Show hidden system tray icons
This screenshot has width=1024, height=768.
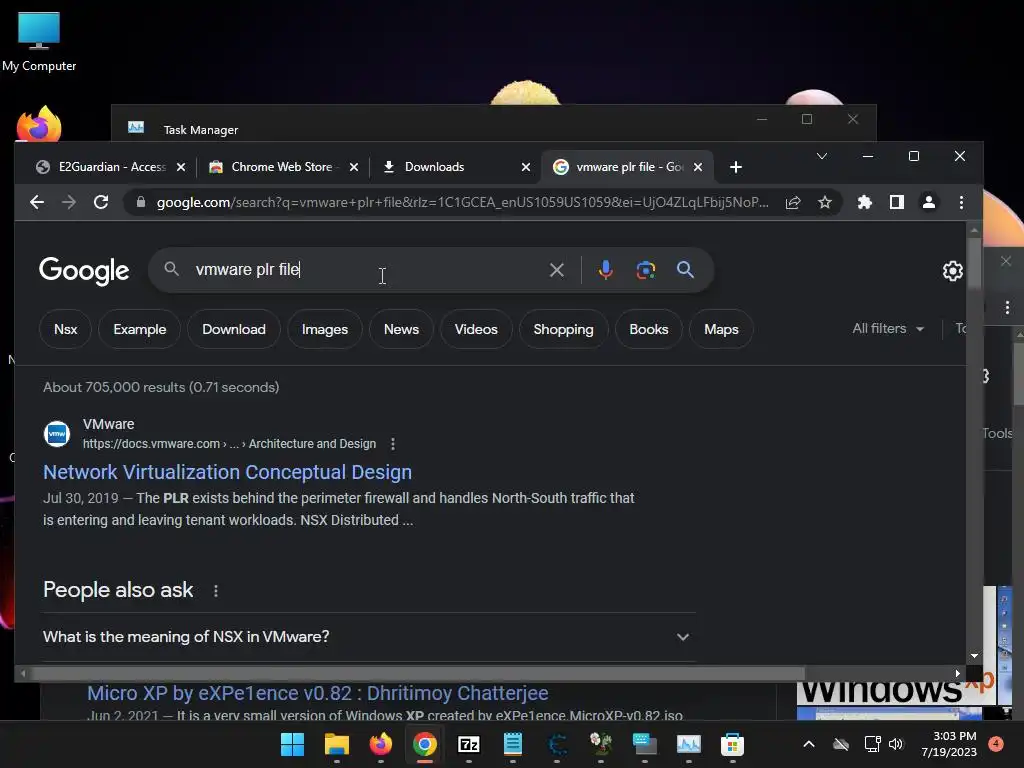[808, 744]
